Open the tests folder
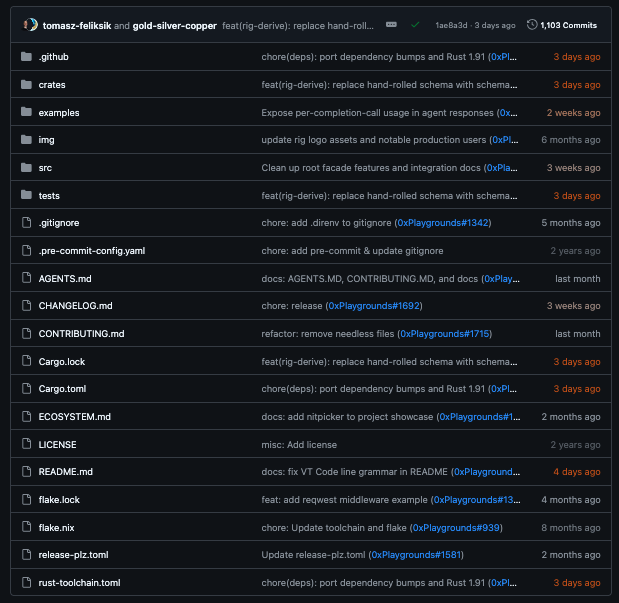619x603 pixels. tap(49, 196)
